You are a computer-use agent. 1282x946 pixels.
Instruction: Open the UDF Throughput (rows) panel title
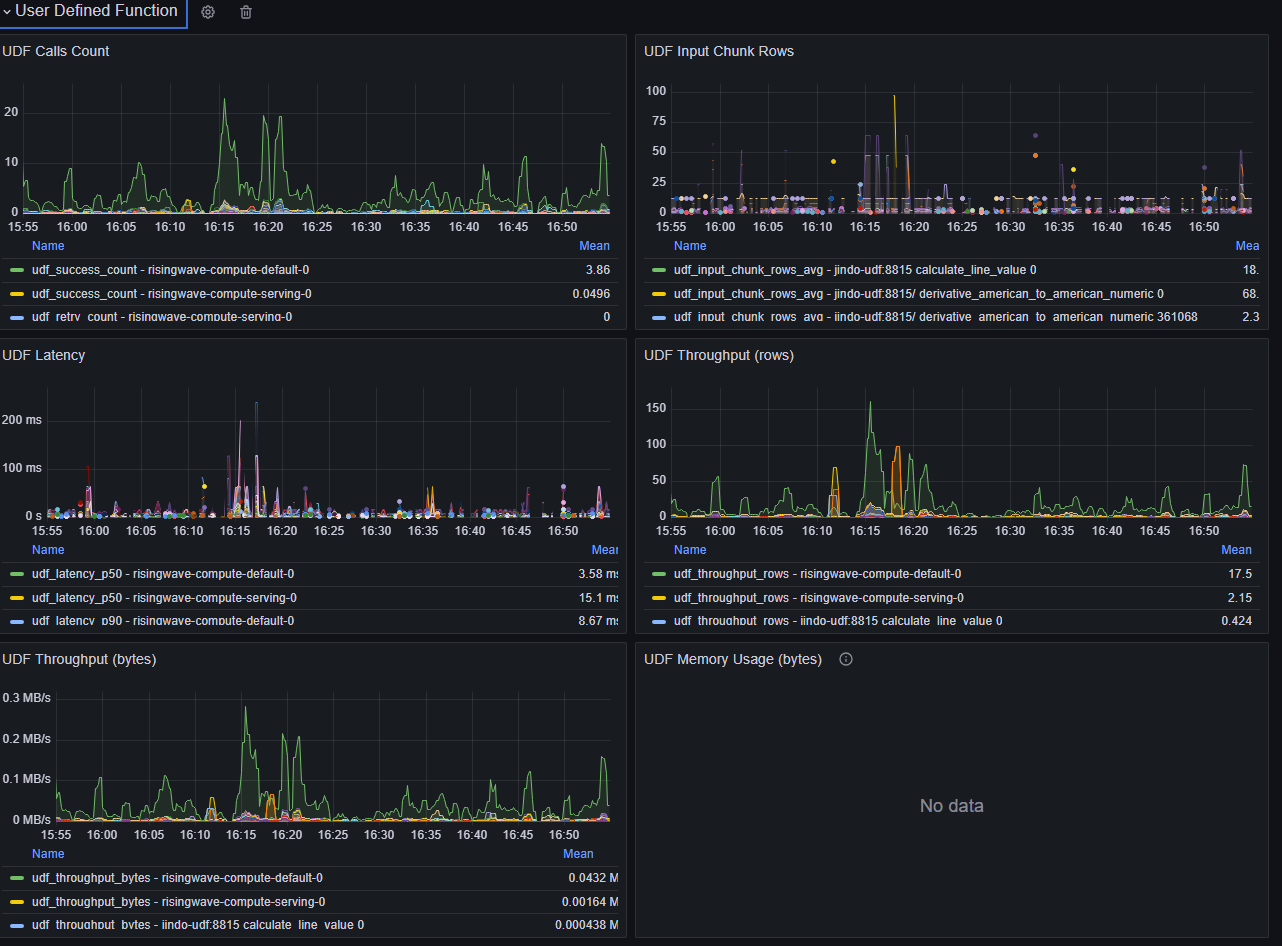[x=719, y=355]
